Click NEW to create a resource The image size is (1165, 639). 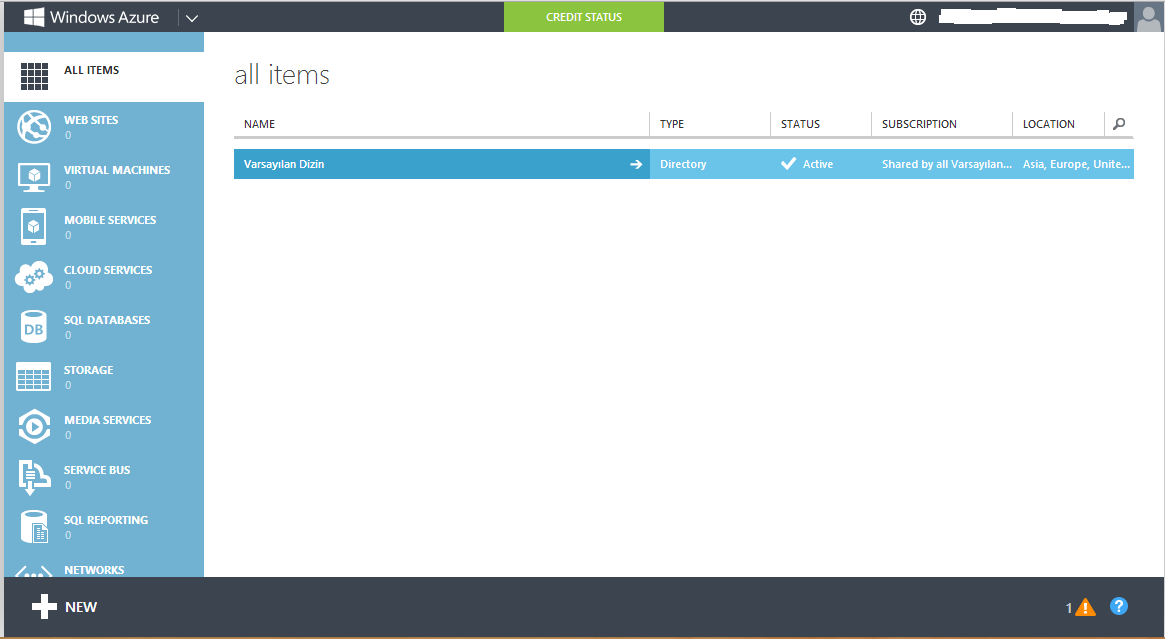coord(62,606)
